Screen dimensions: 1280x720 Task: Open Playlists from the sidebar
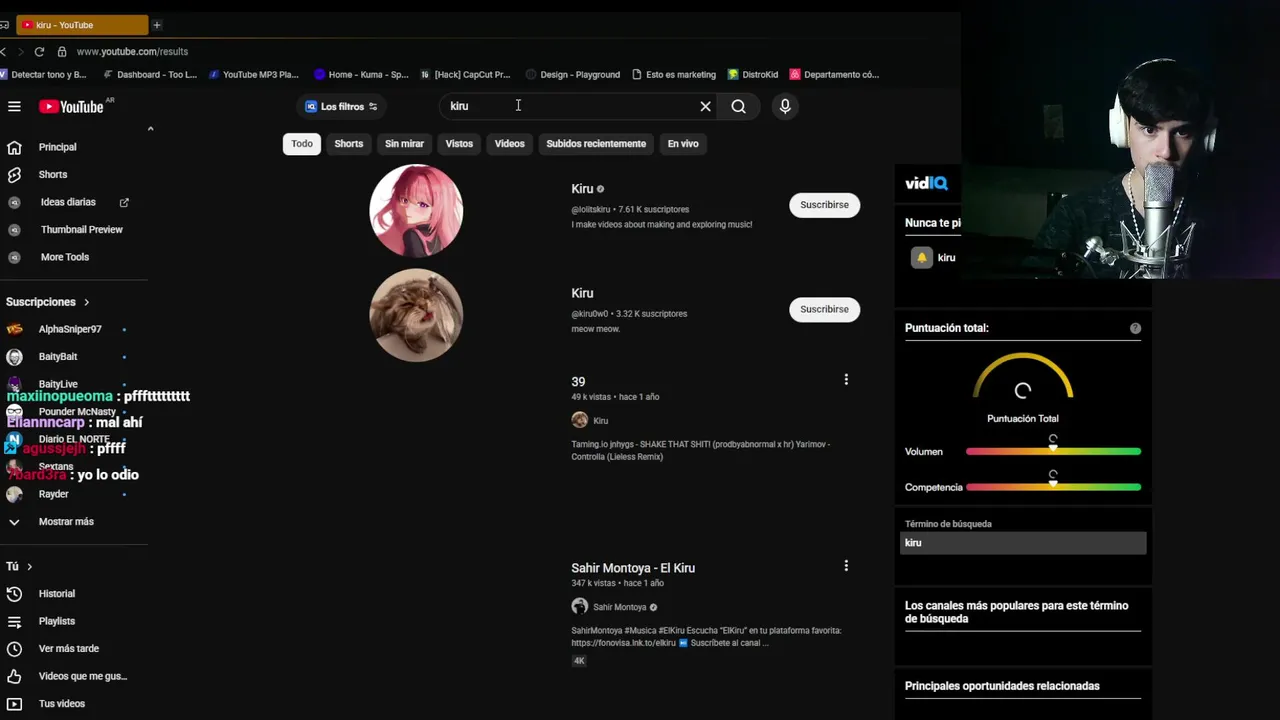point(57,621)
